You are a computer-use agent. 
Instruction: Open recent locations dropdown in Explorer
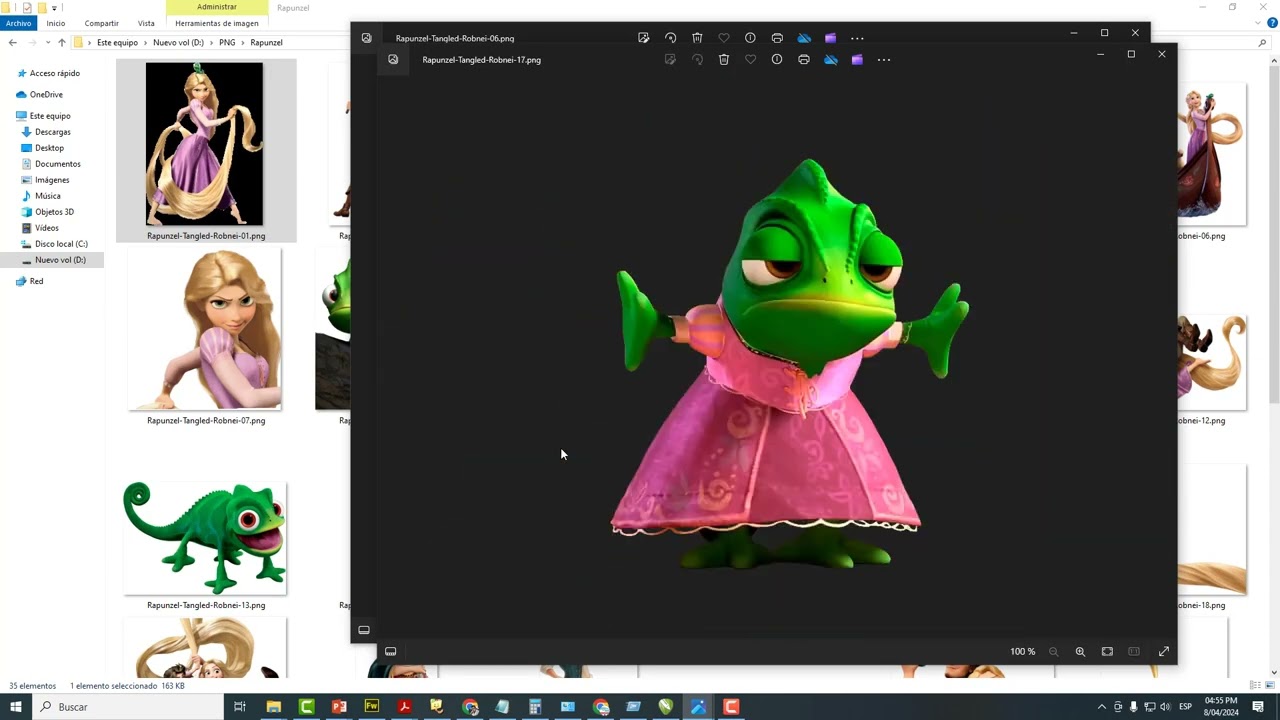47,43
